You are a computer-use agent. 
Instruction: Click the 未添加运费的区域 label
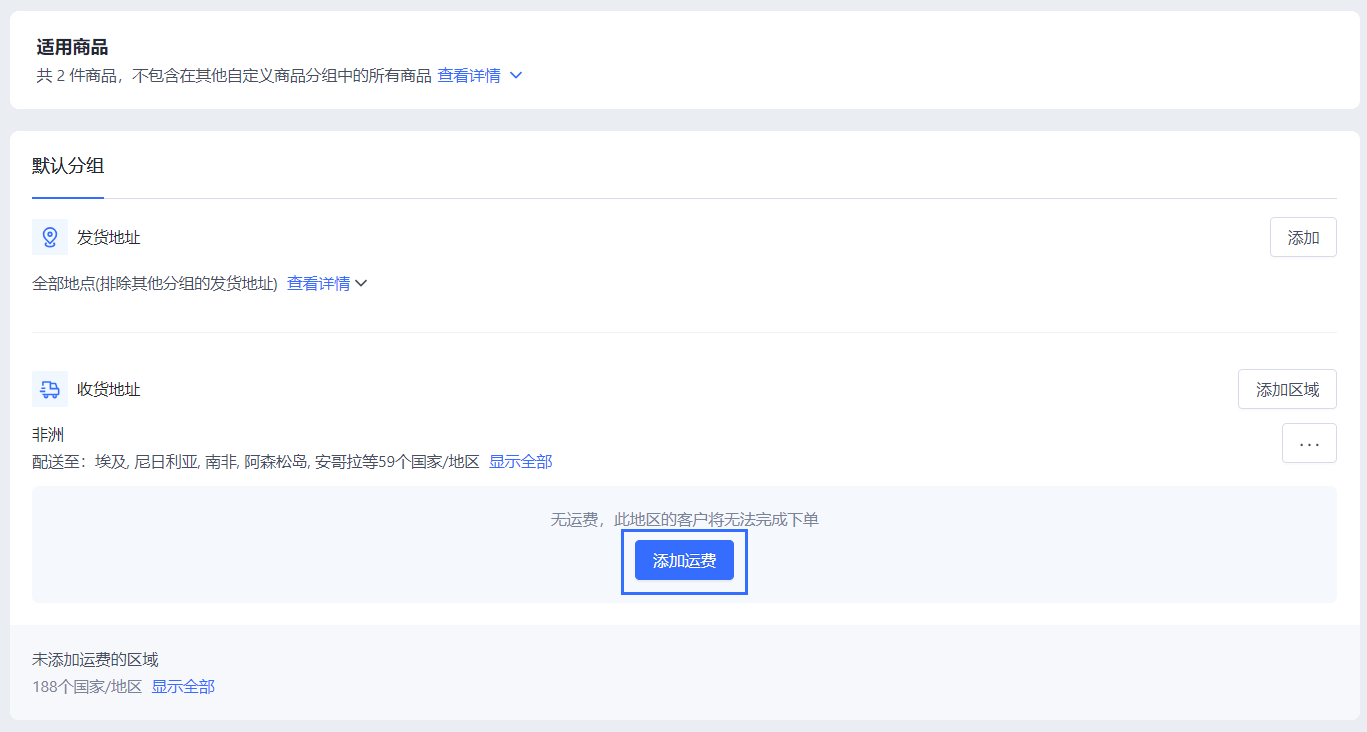point(95,660)
